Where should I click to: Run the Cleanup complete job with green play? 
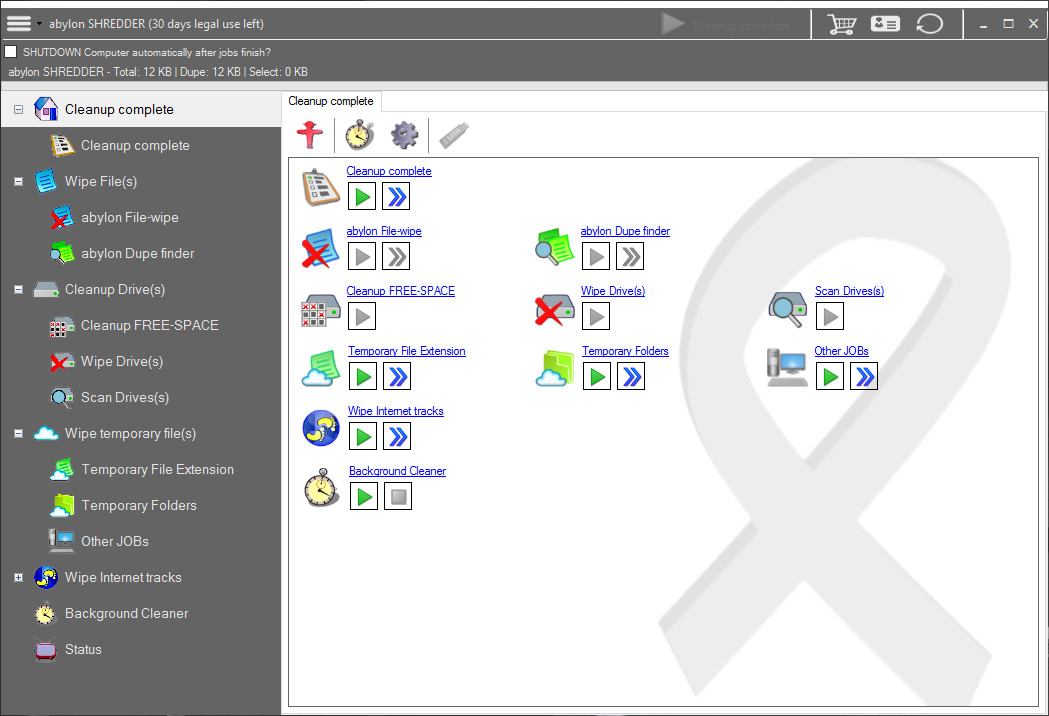point(362,197)
